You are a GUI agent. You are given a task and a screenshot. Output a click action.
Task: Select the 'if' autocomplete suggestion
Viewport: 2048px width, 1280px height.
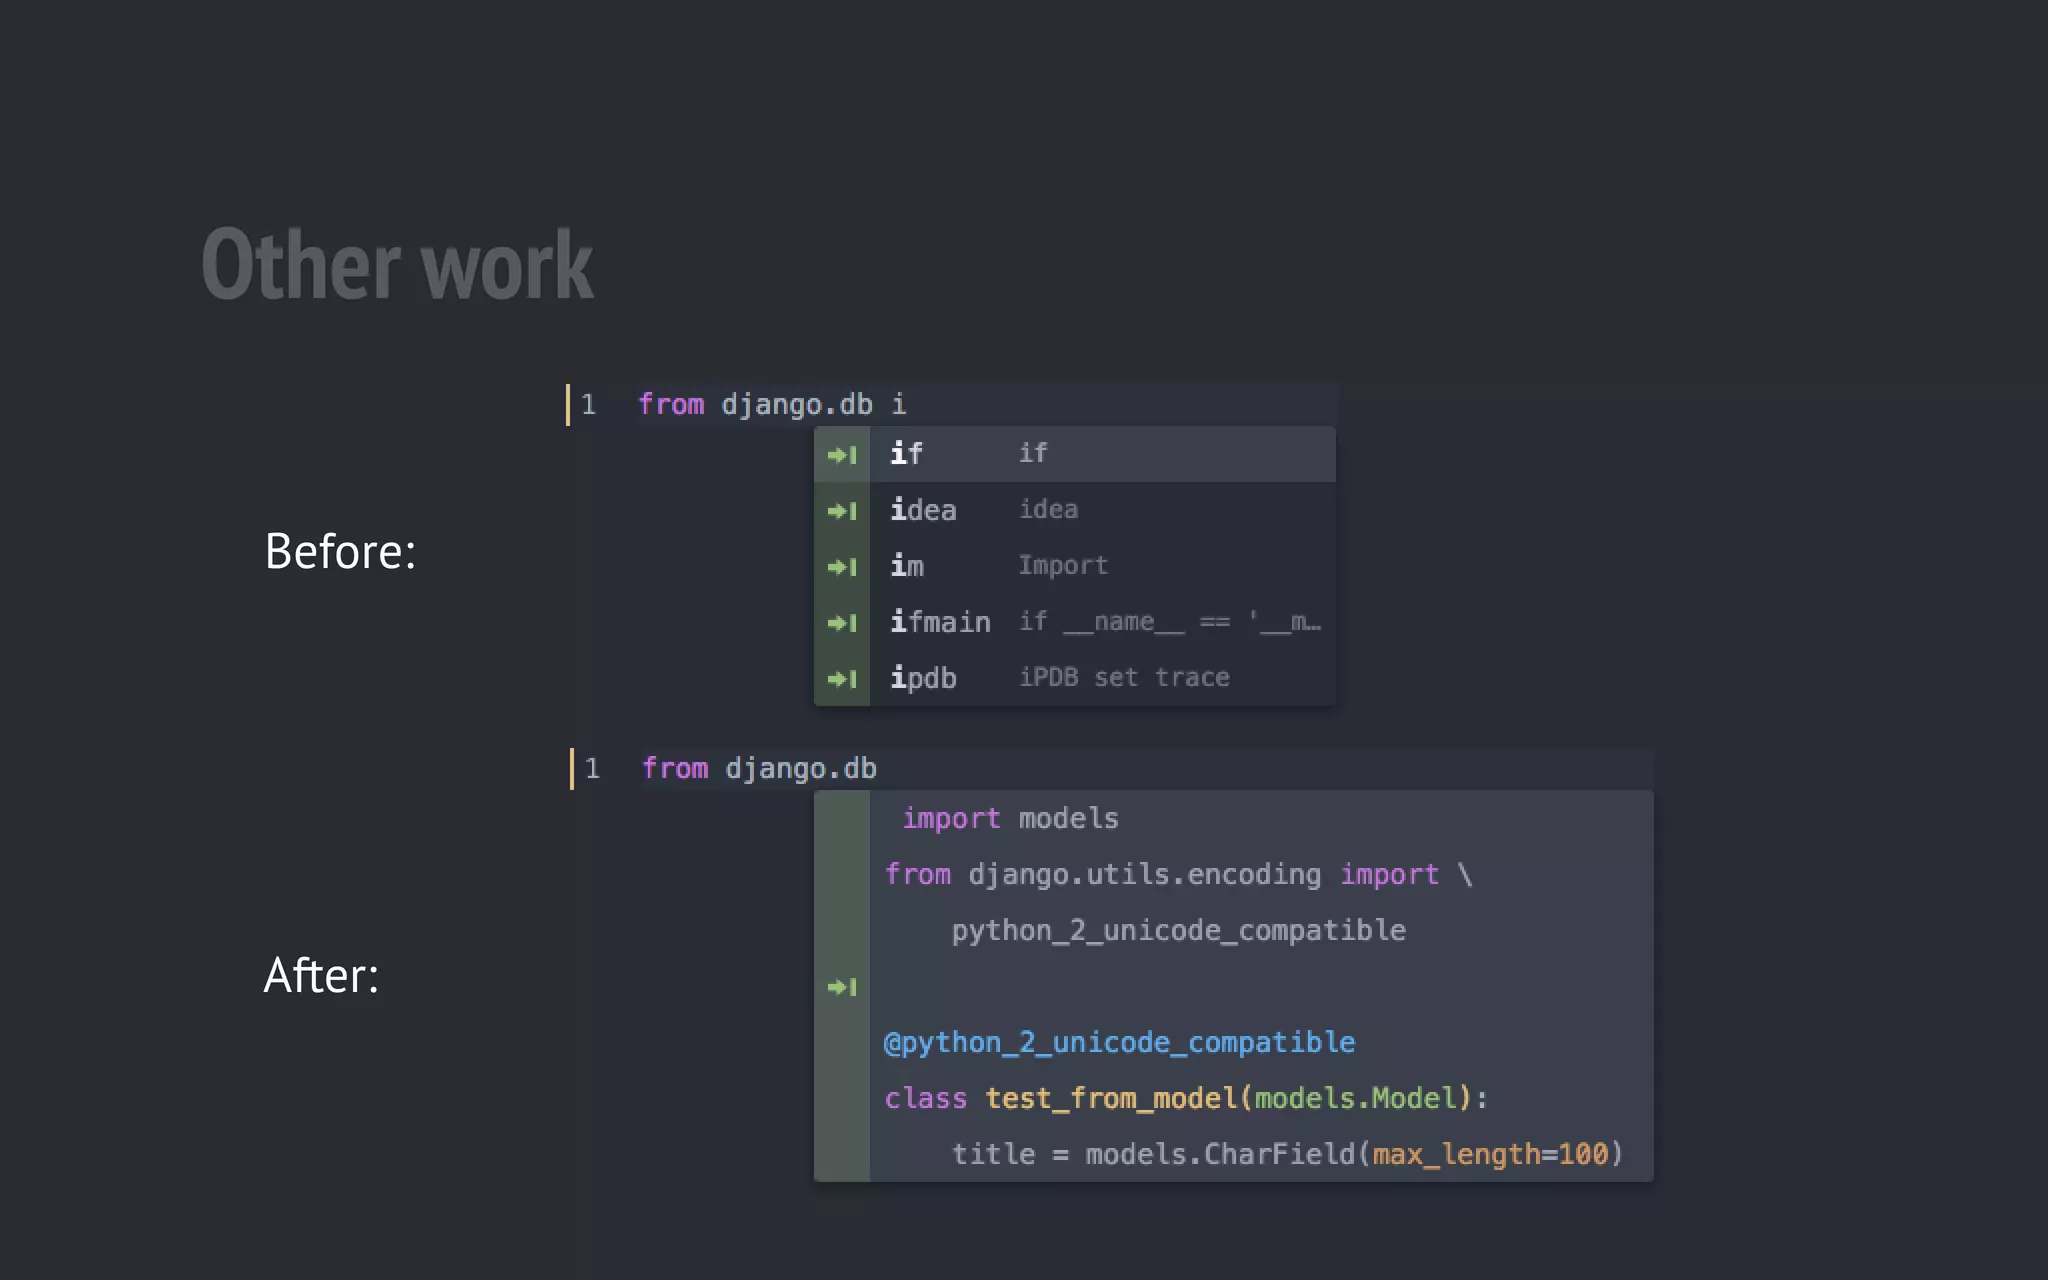point(1100,454)
